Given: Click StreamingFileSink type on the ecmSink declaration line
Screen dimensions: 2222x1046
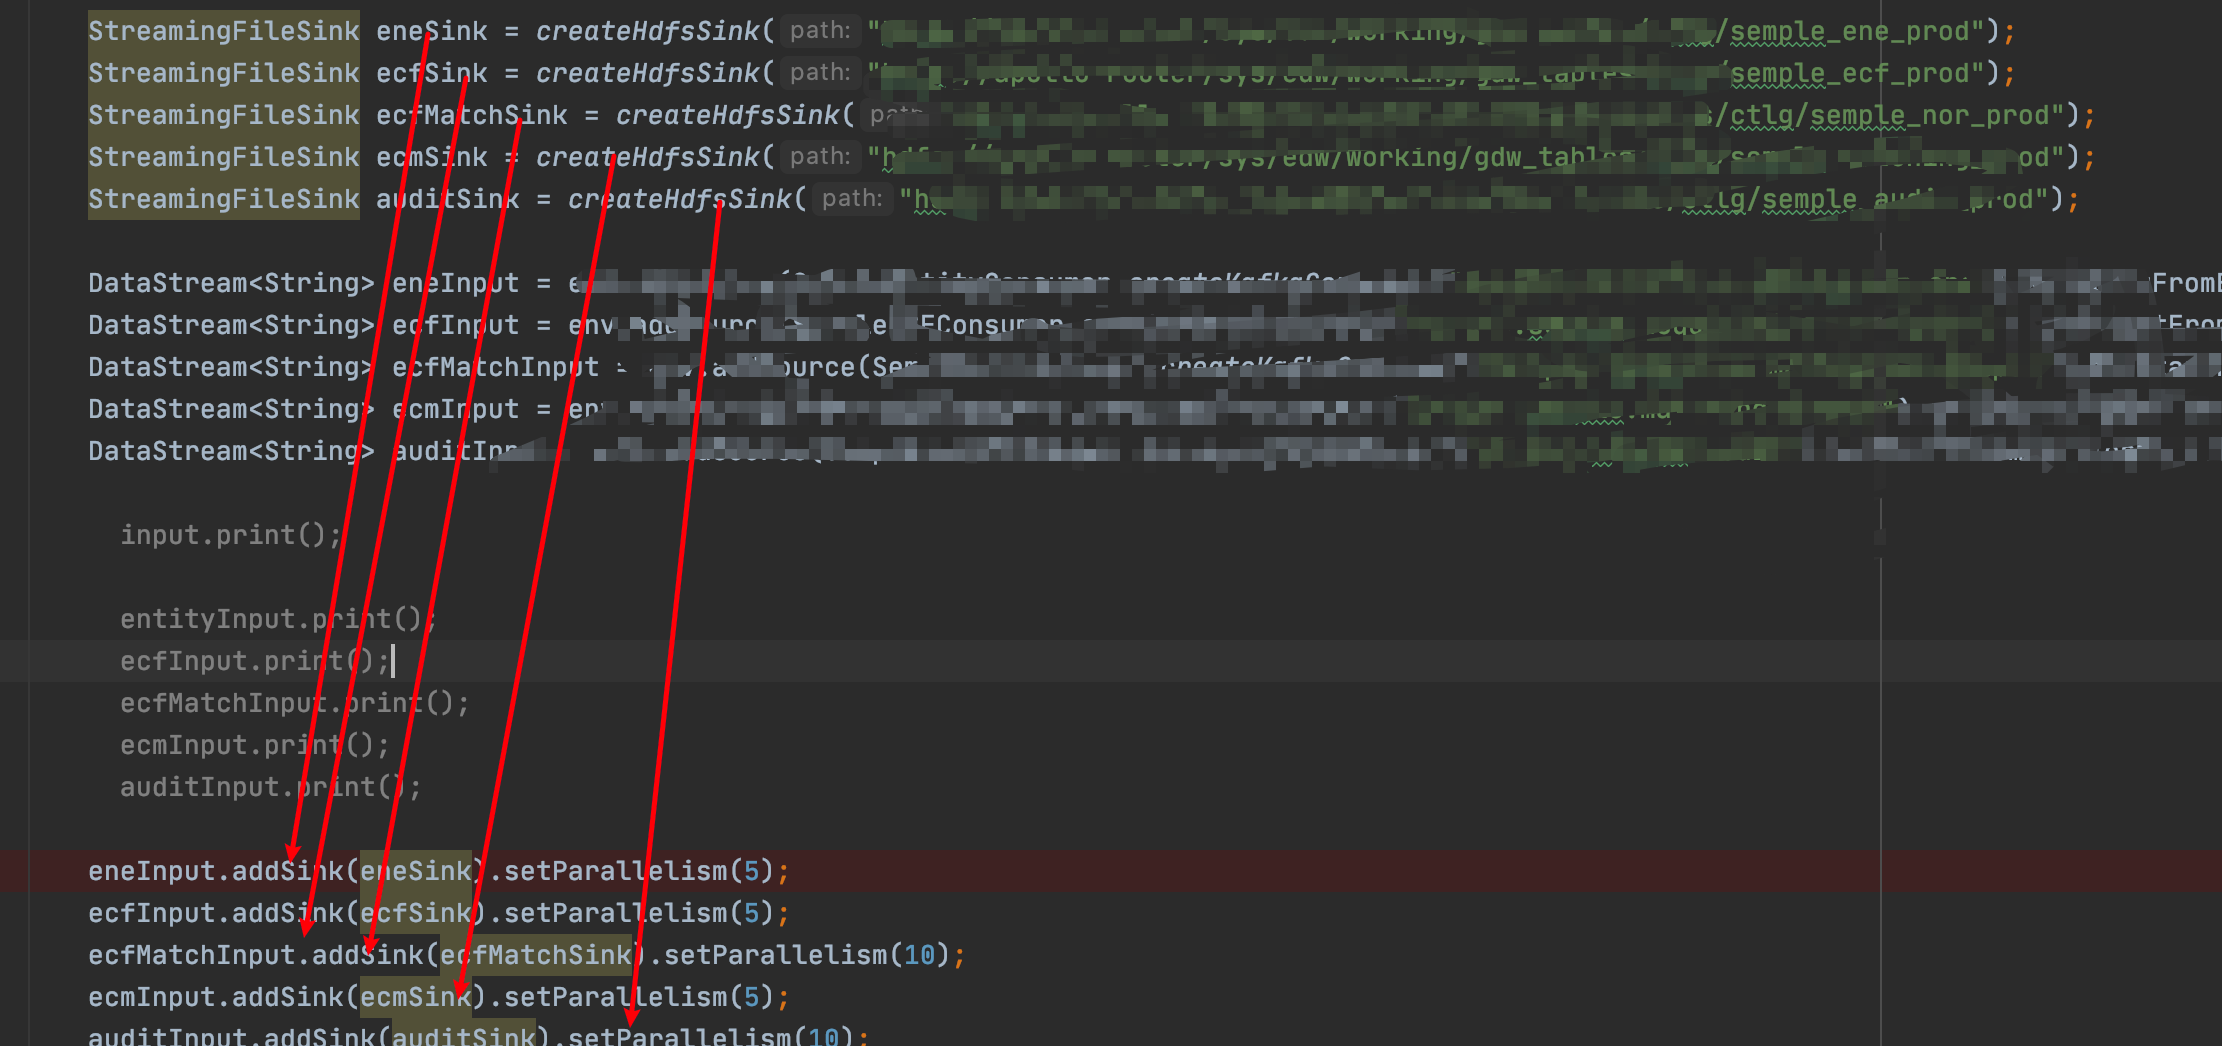Looking at the screenshot, I should [223, 157].
